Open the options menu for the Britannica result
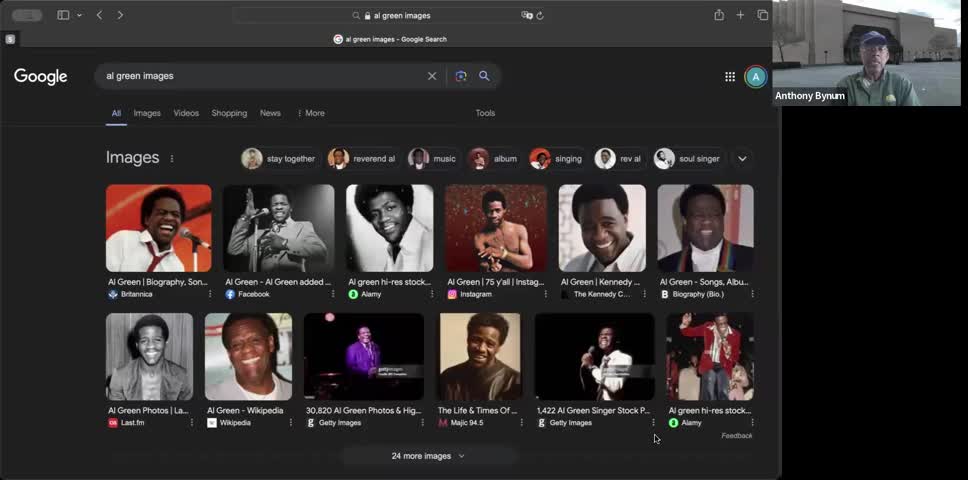The image size is (968, 480). [210, 294]
